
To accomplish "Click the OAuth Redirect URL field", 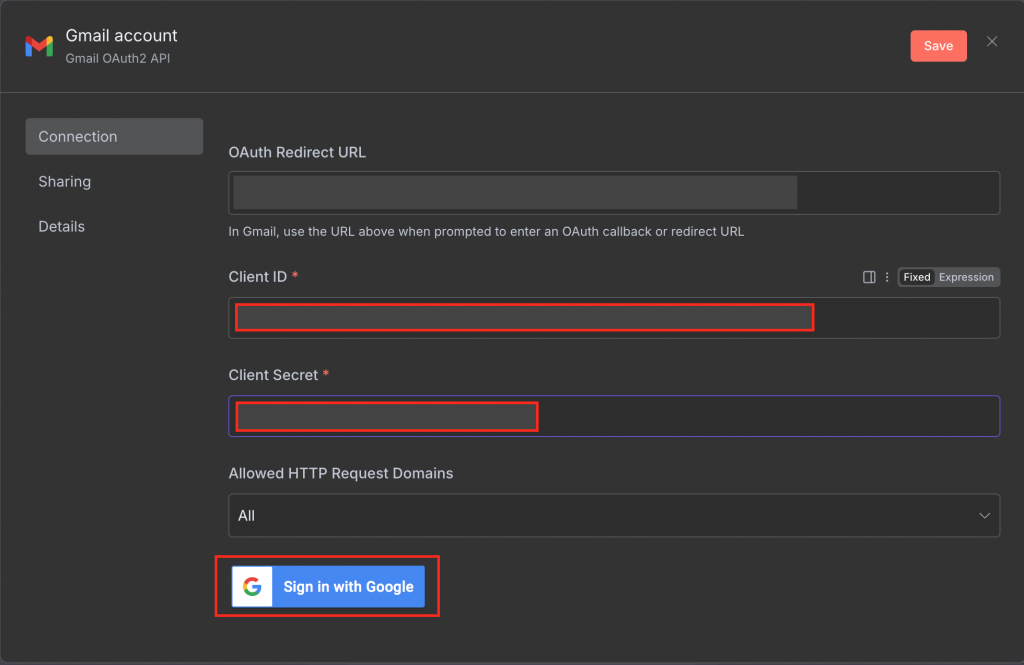I will [x=614, y=193].
